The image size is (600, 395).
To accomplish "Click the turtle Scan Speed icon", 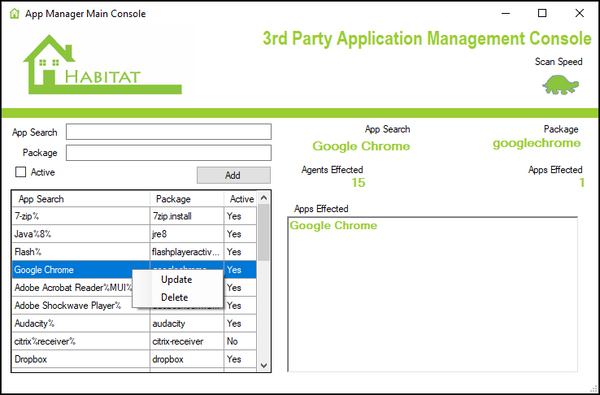I will click(x=560, y=85).
